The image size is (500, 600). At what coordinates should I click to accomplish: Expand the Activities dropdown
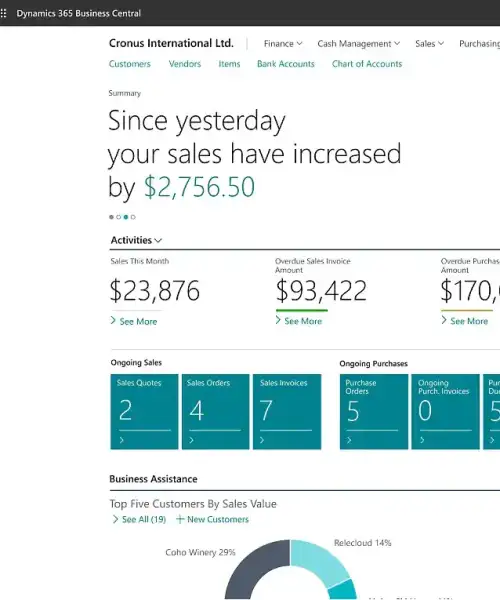pyautogui.click(x=136, y=240)
